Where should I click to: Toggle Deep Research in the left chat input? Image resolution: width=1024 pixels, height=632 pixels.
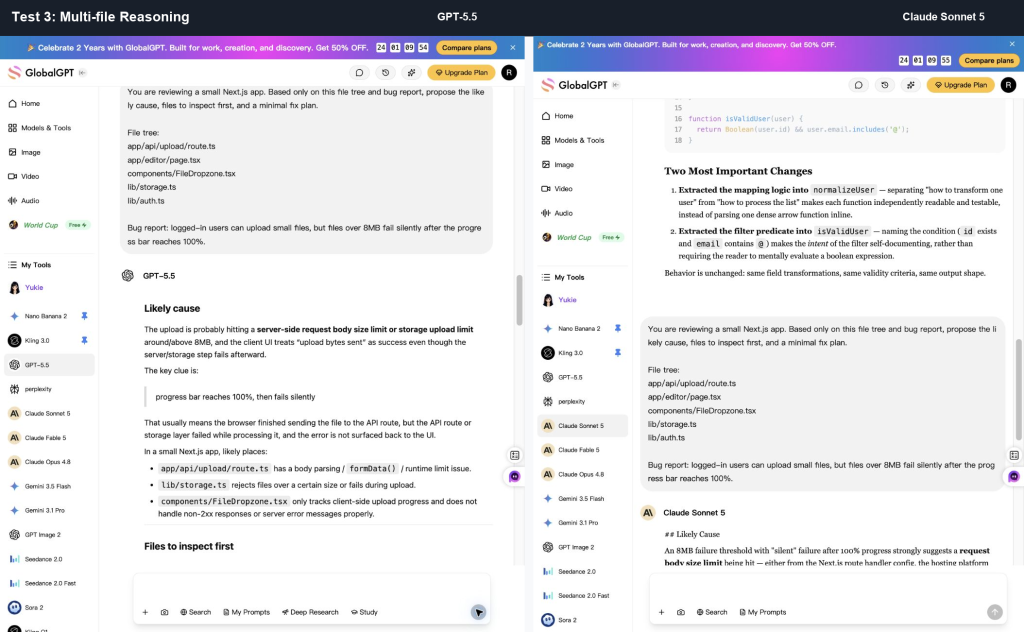pos(310,612)
